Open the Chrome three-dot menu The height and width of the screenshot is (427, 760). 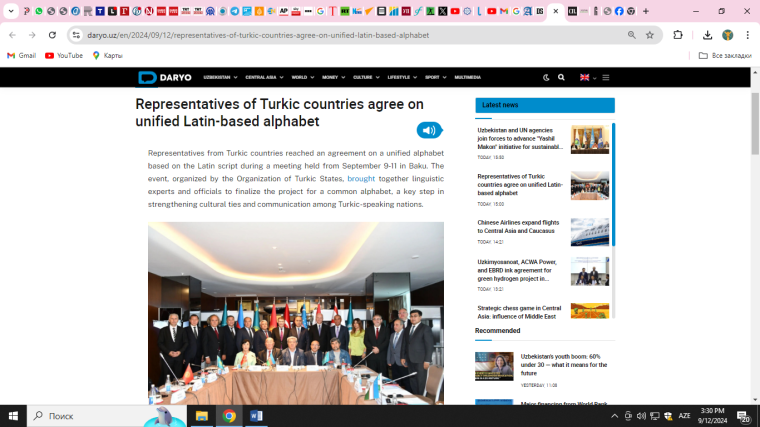coord(748,35)
